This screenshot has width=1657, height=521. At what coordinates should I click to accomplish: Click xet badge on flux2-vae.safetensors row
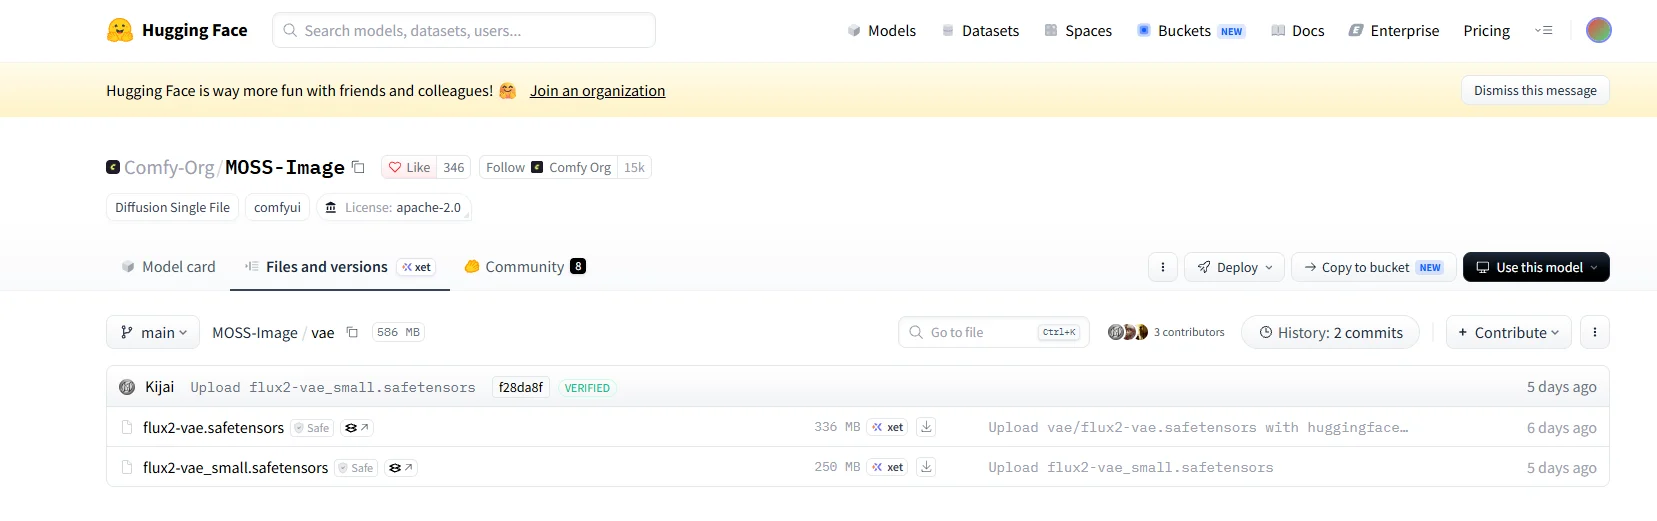click(887, 427)
